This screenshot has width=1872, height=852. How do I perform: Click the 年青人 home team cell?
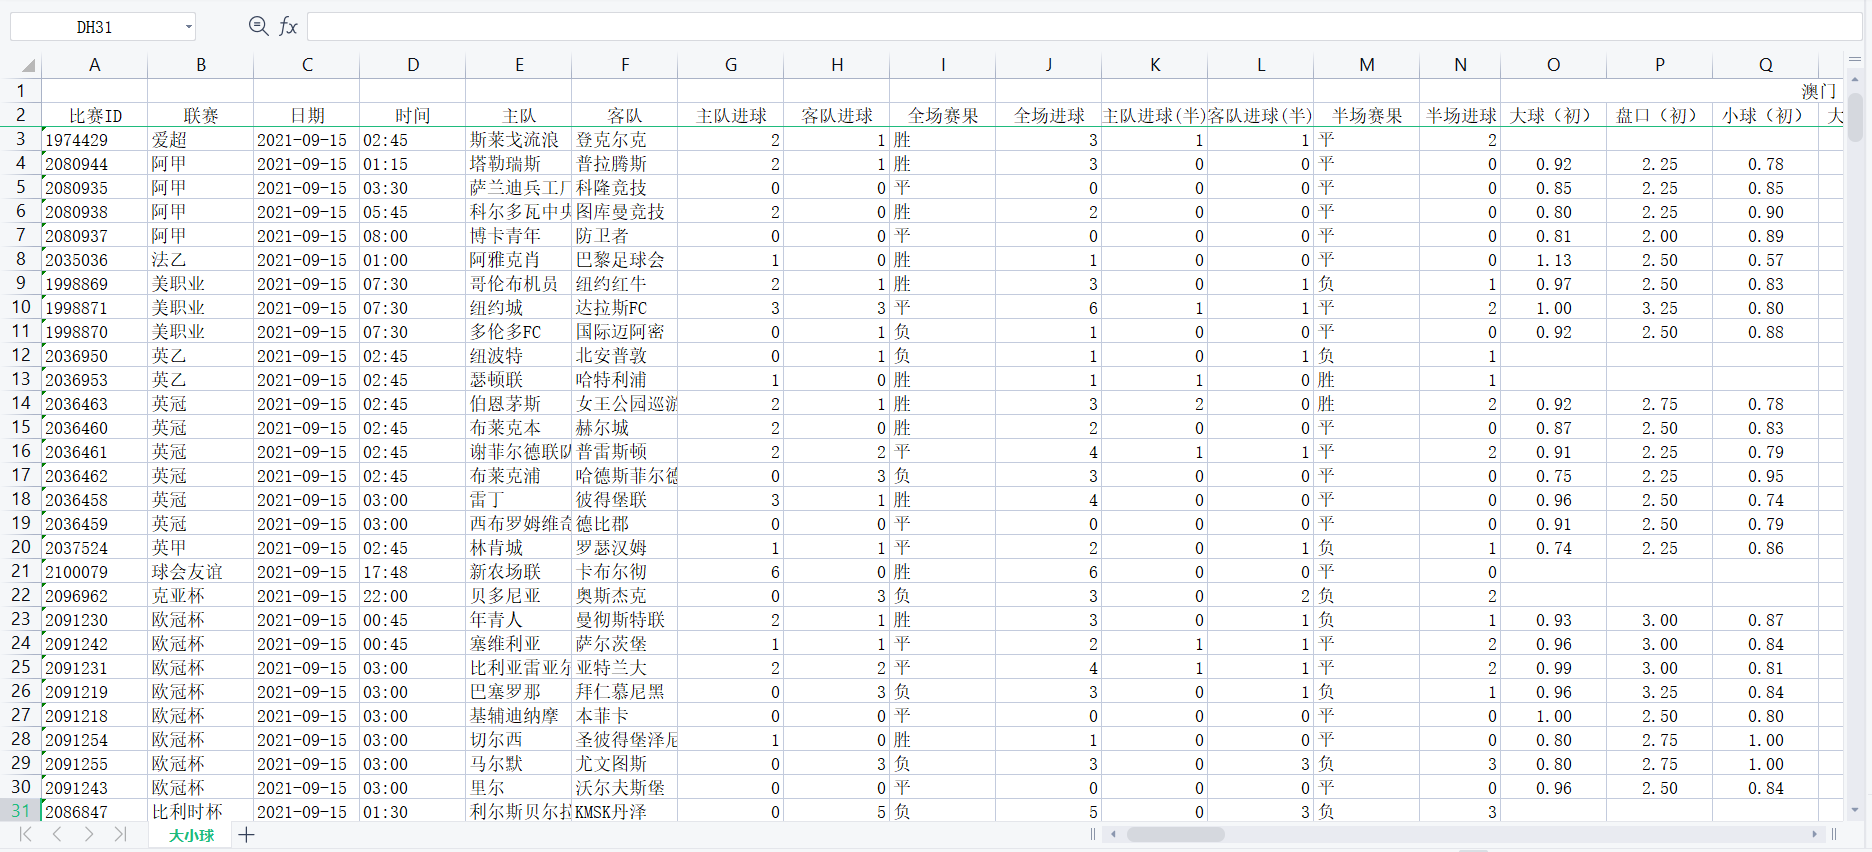click(518, 620)
